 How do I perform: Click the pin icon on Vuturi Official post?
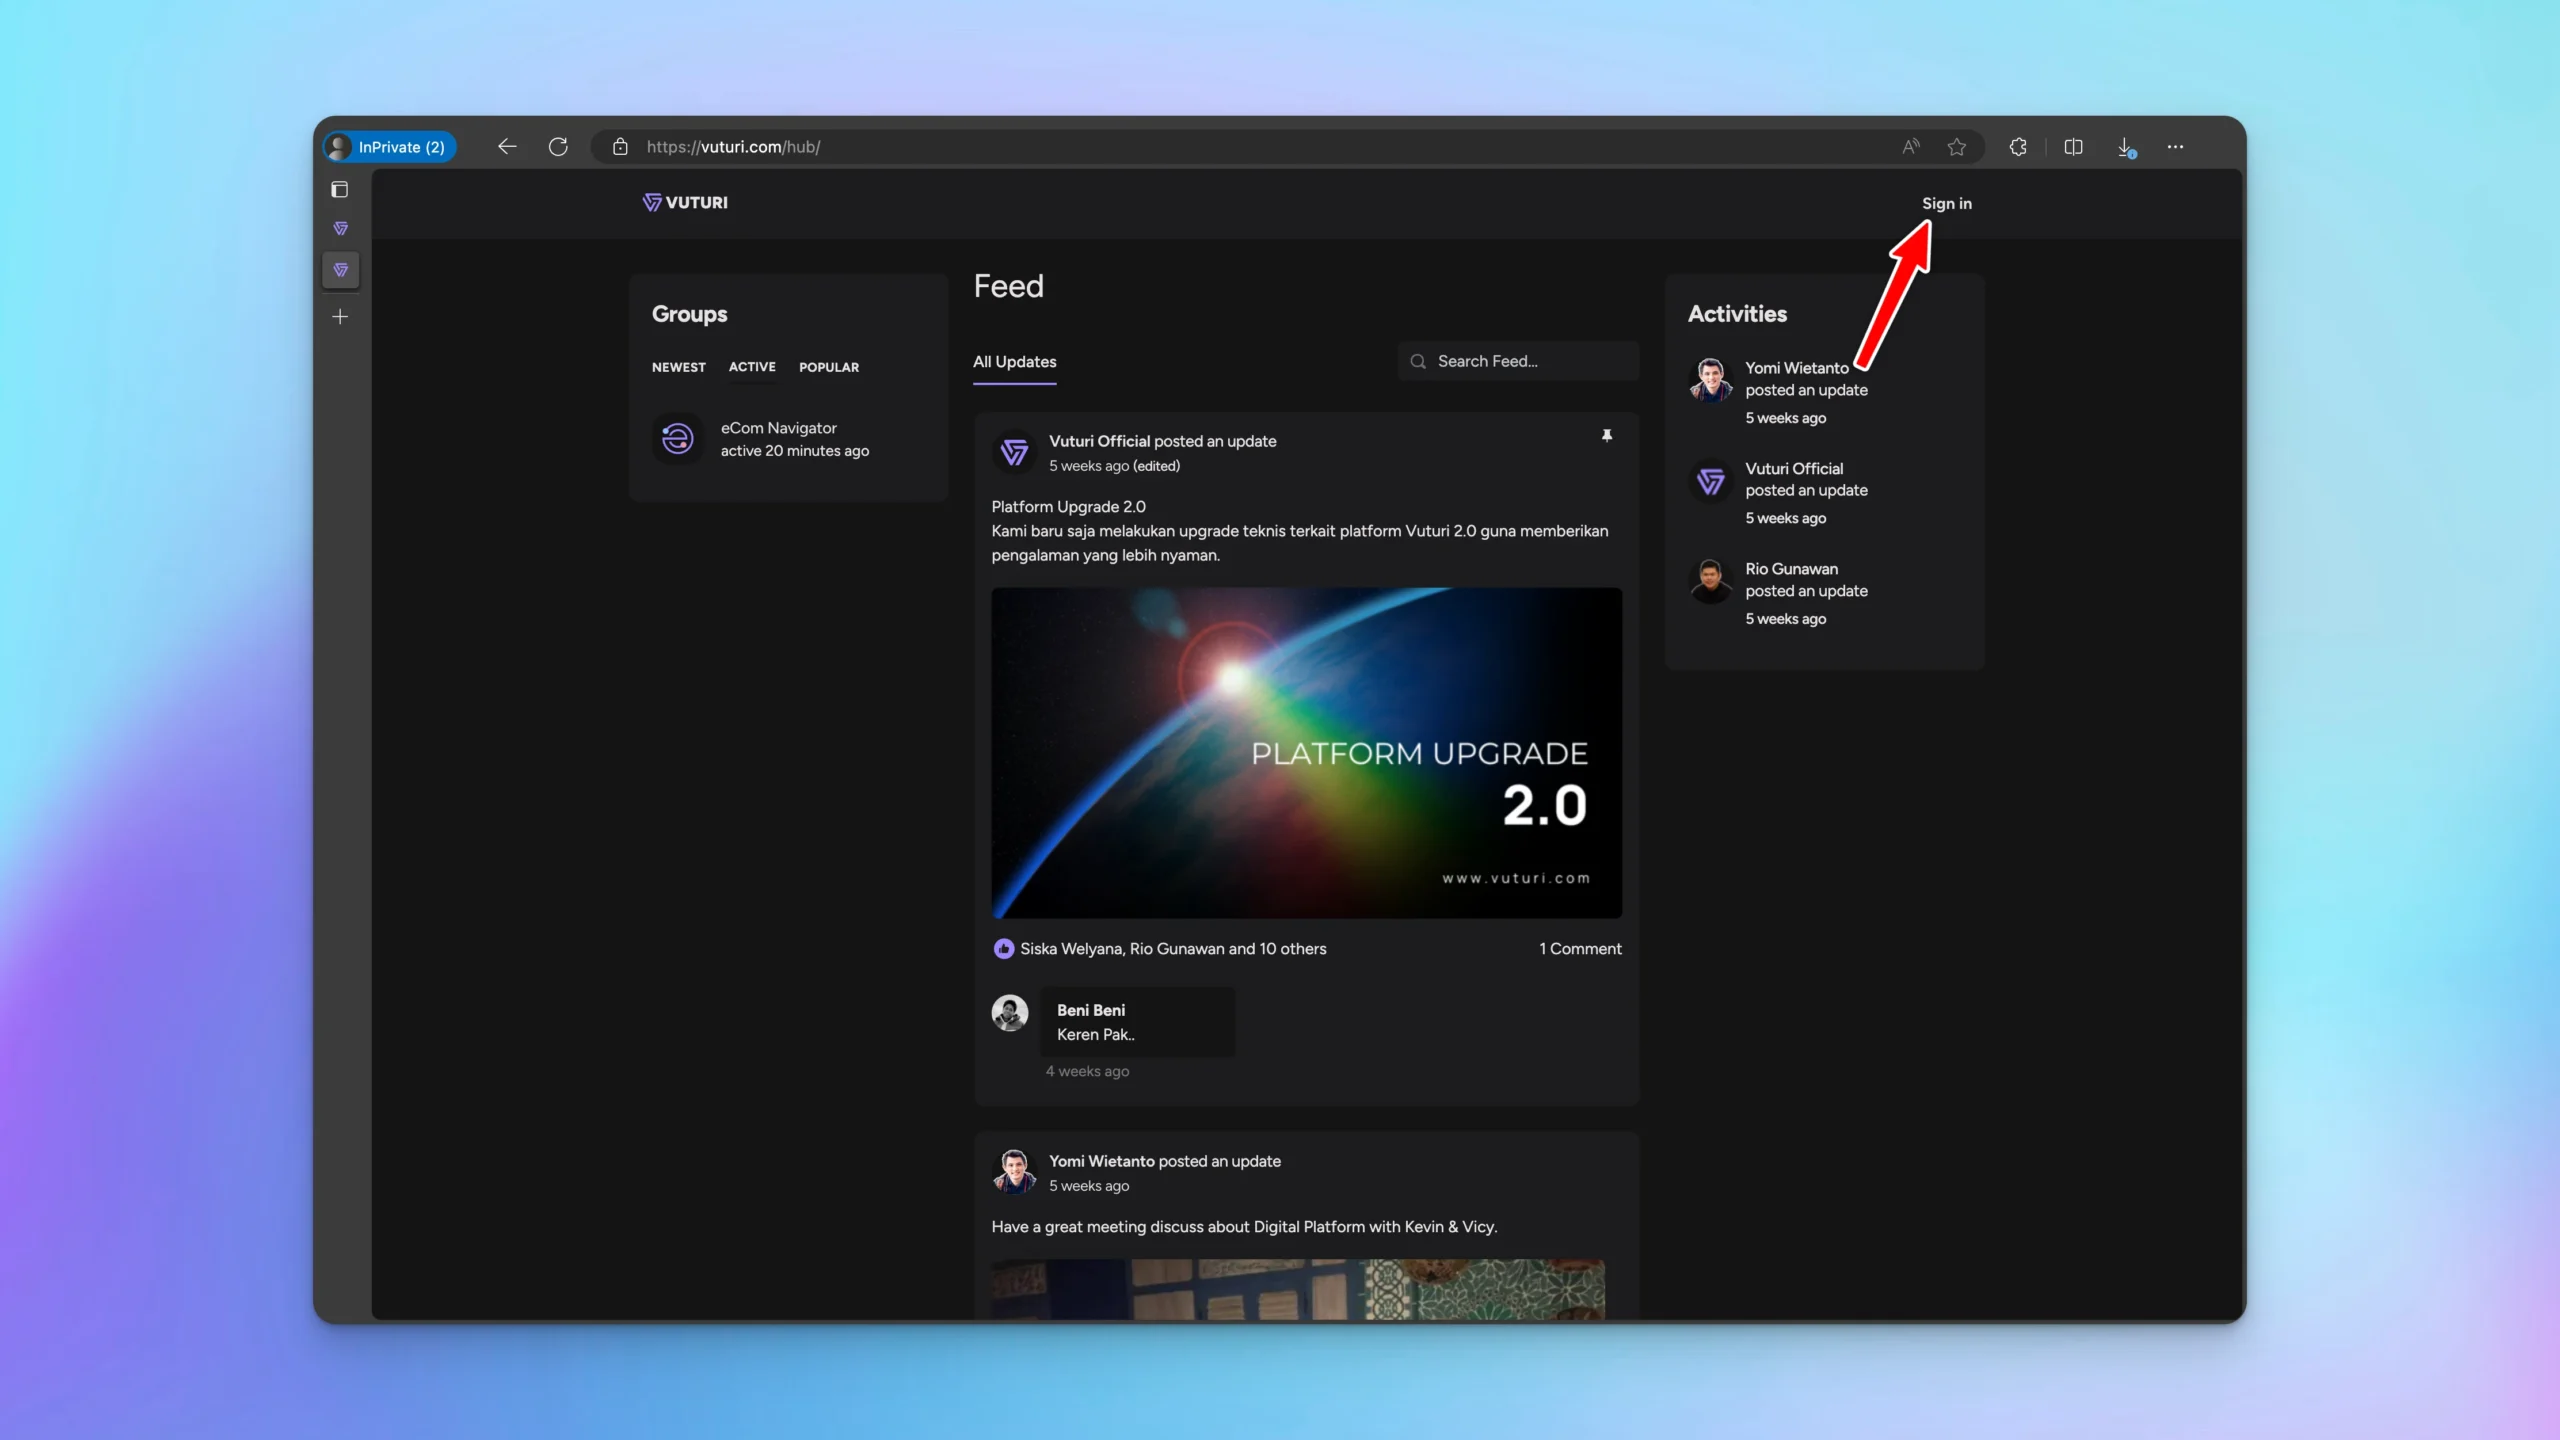point(1607,436)
